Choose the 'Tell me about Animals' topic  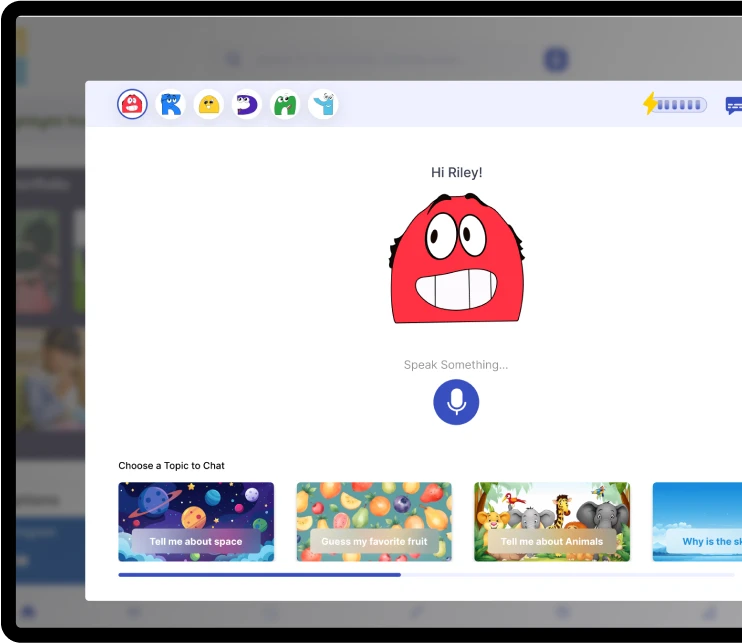coord(552,522)
